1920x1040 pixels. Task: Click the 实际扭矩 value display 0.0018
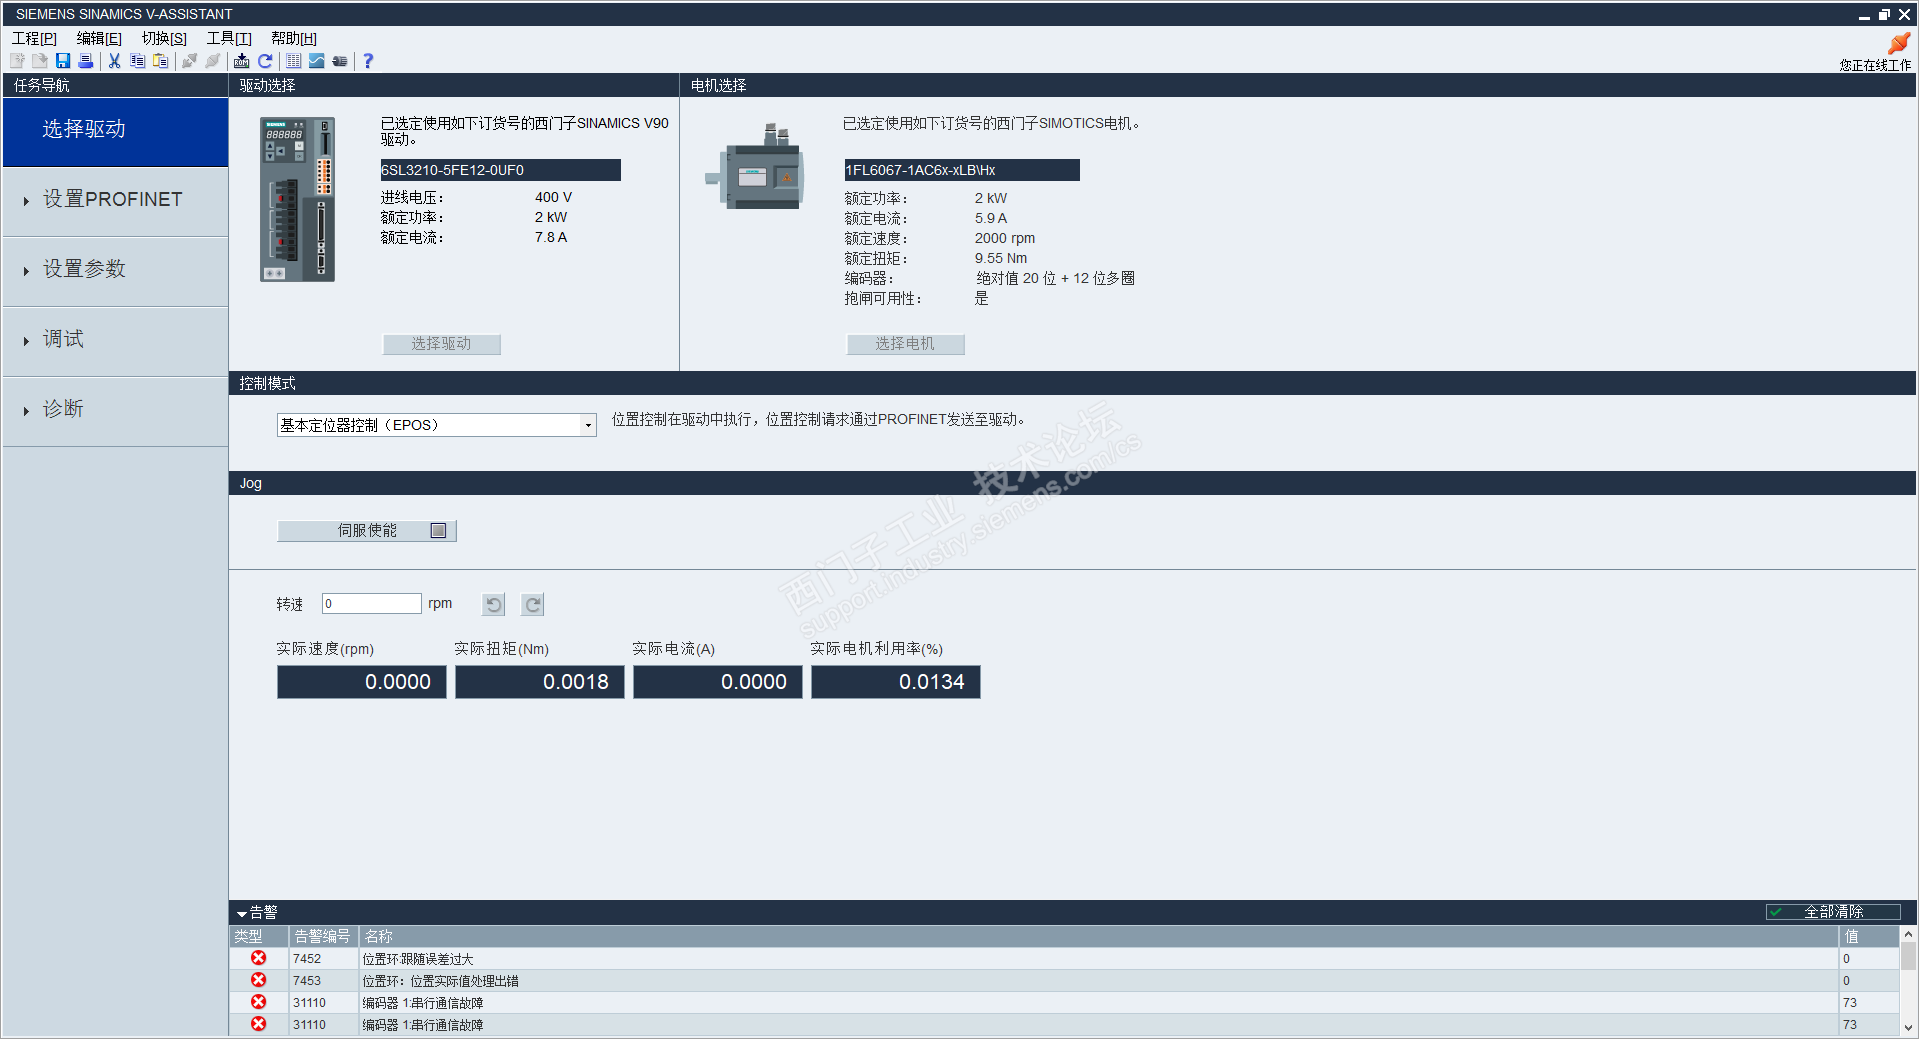[540, 682]
